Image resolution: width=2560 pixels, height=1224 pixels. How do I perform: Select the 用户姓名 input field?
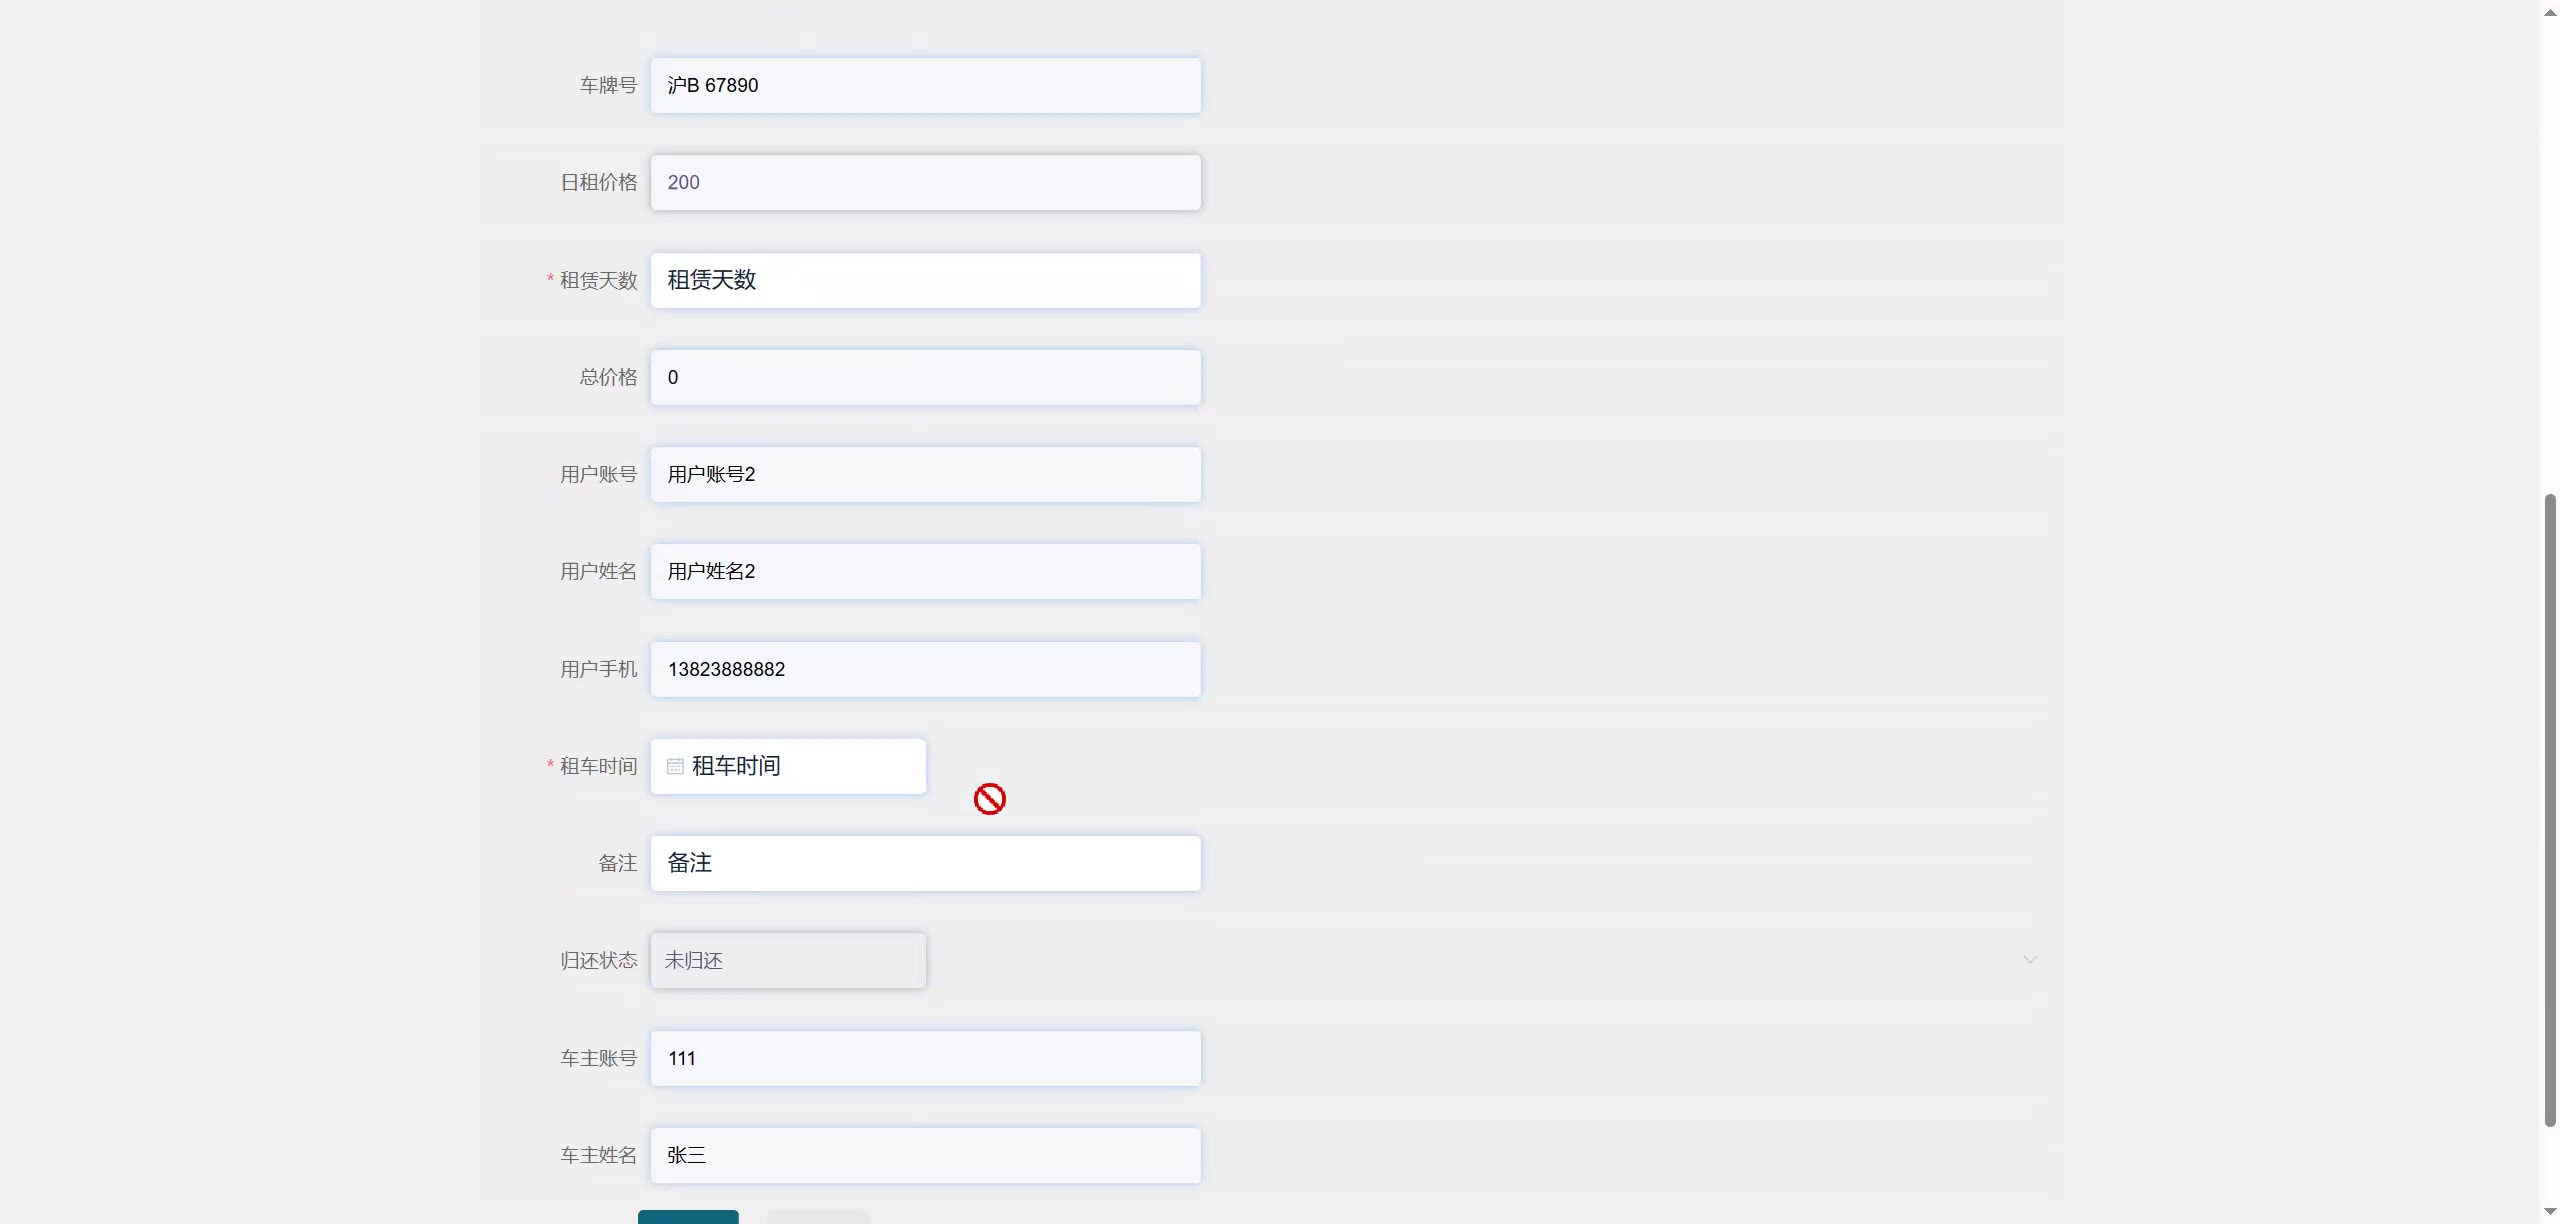point(925,571)
